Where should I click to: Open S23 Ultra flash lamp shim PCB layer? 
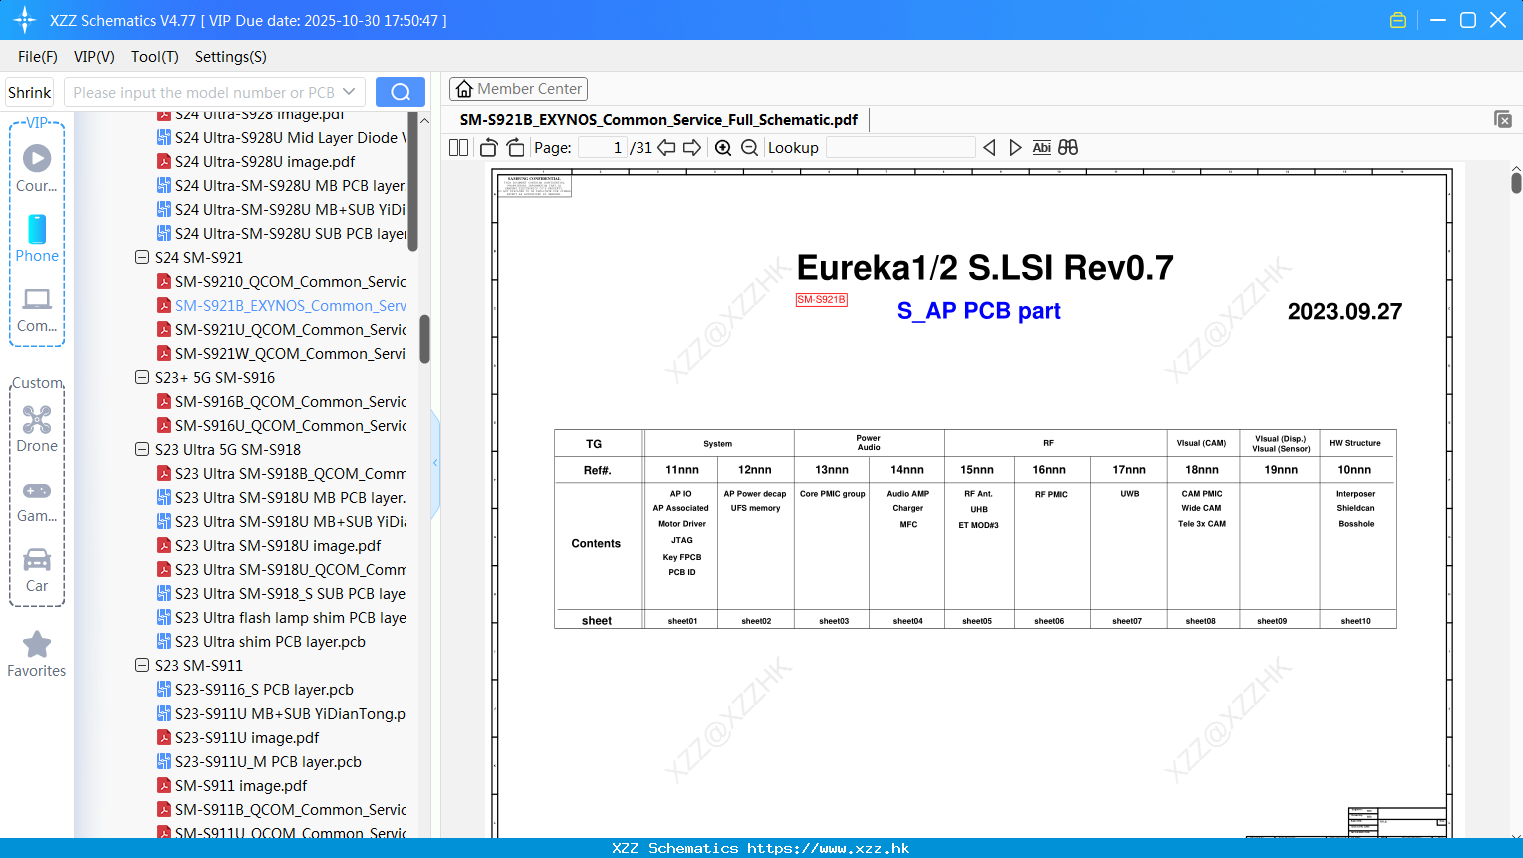282,617
